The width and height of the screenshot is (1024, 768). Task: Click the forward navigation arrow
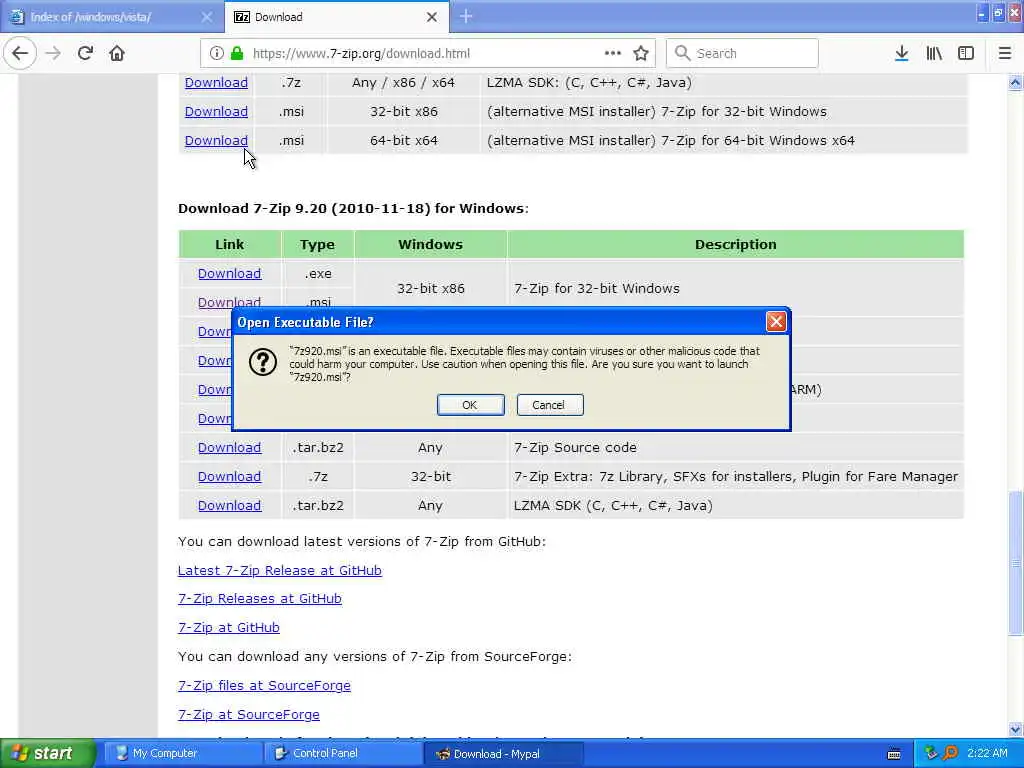(53, 54)
